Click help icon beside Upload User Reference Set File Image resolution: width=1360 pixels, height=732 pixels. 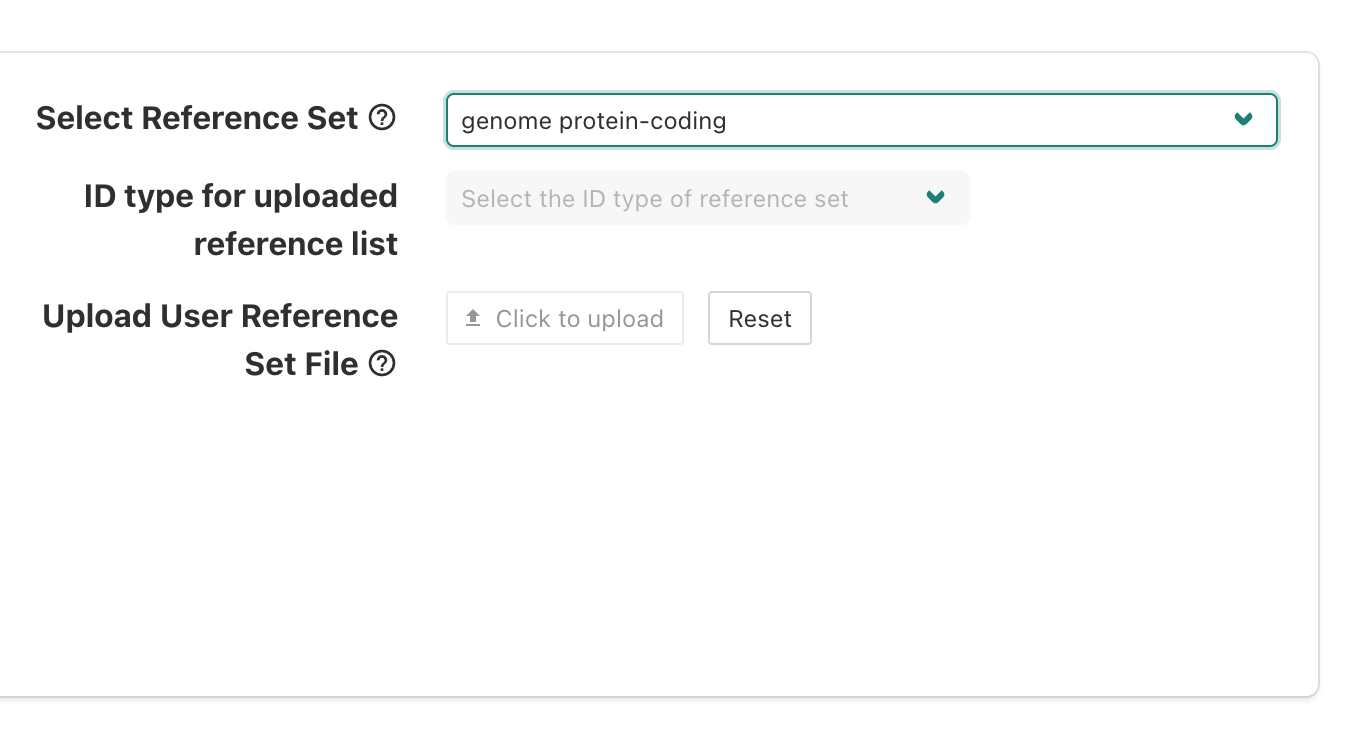[382, 364]
